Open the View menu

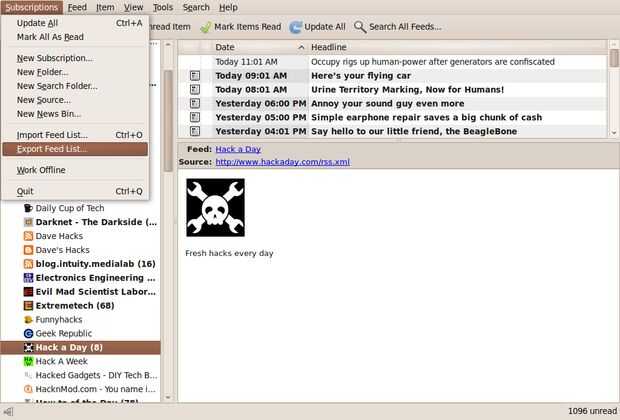tap(134, 7)
